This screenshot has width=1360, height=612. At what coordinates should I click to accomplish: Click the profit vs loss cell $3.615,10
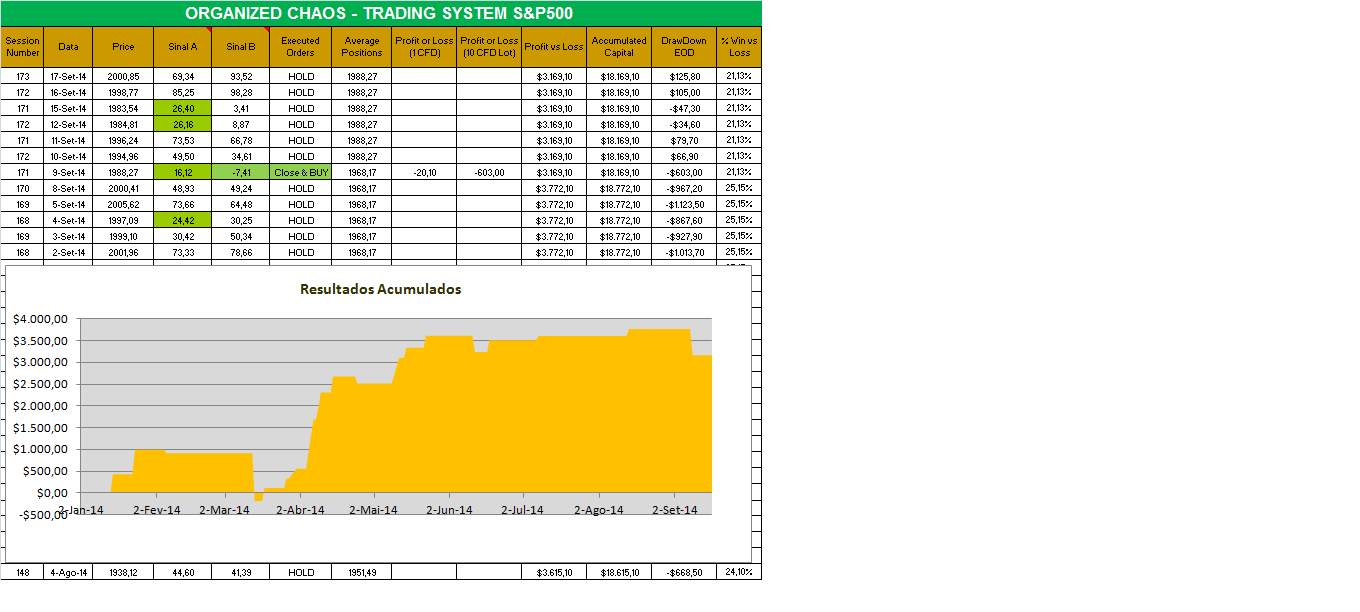(x=554, y=572)
